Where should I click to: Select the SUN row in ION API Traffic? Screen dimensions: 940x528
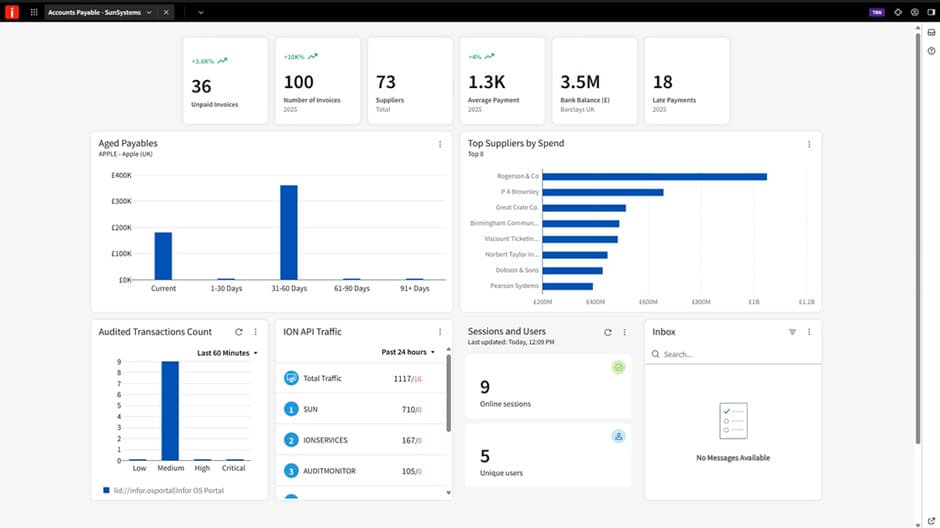click(x=360, y=409)
